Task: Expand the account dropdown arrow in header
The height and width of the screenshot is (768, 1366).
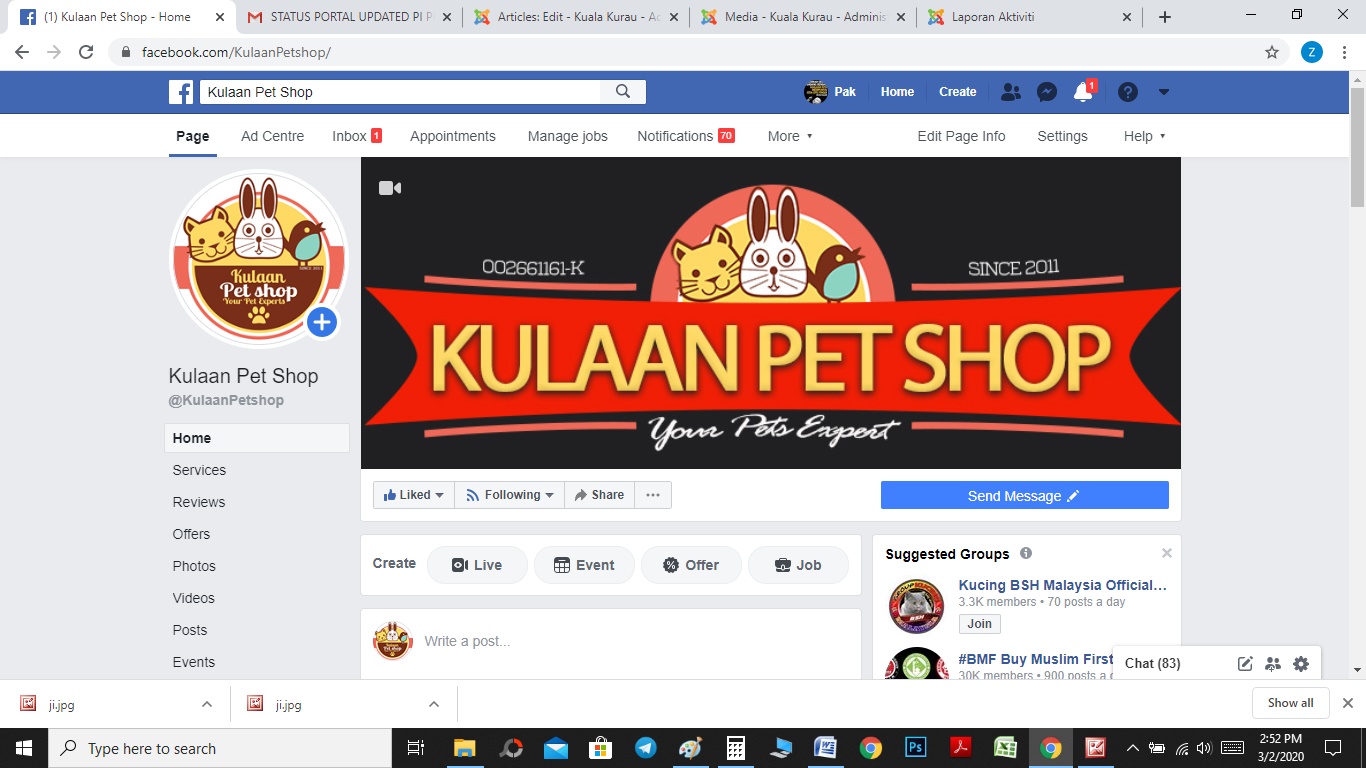Action: pyautogui.click(x=1164, y=92)
